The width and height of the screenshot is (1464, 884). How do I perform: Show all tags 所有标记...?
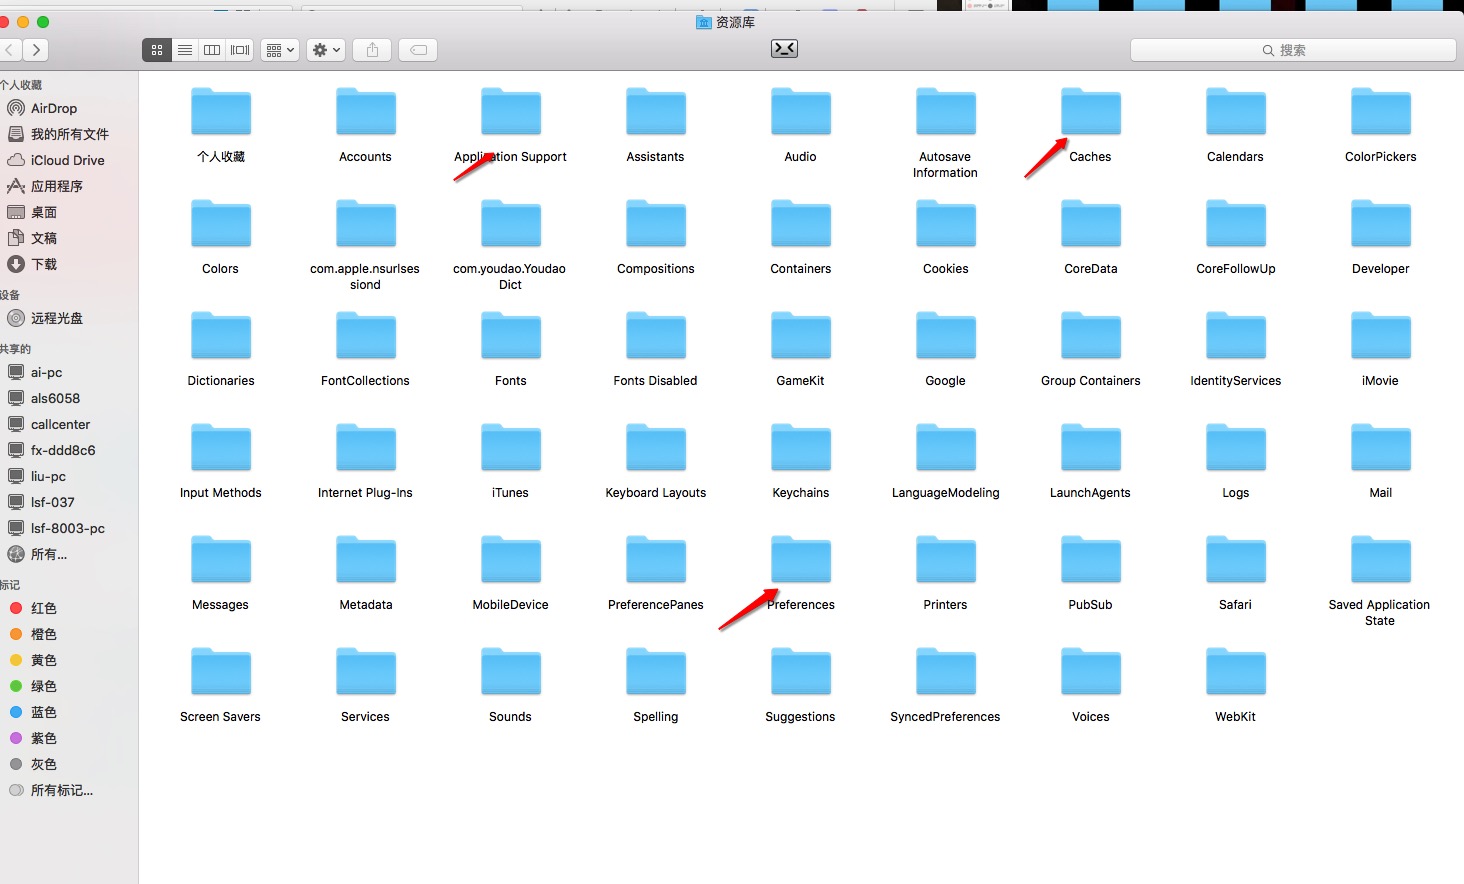click(x=61, y=790)
